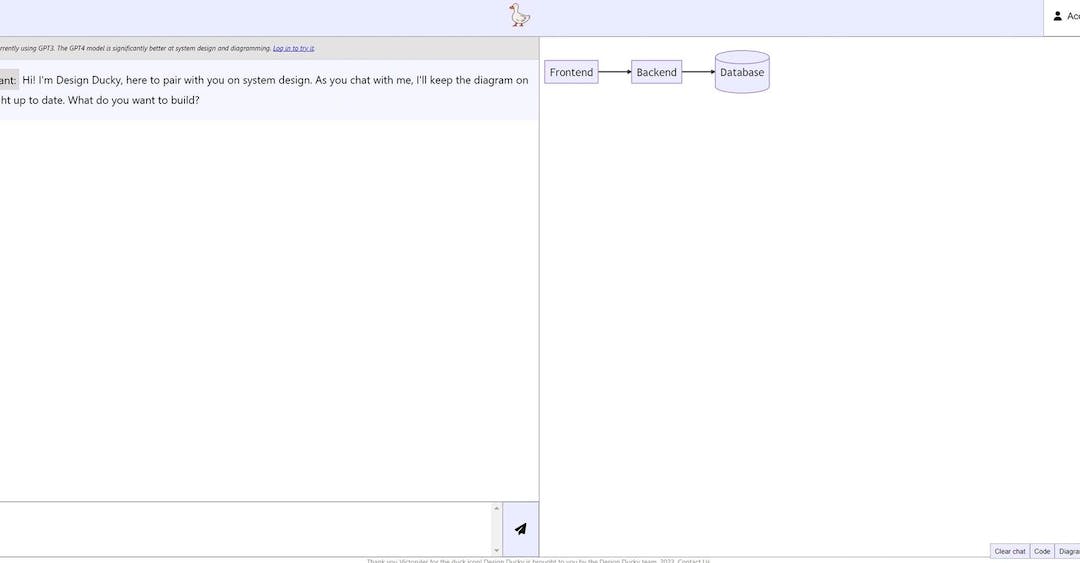The height and width of the screenshot is (563, 1080).
Task: Open the Contact Us footer link
Action: 694,560
